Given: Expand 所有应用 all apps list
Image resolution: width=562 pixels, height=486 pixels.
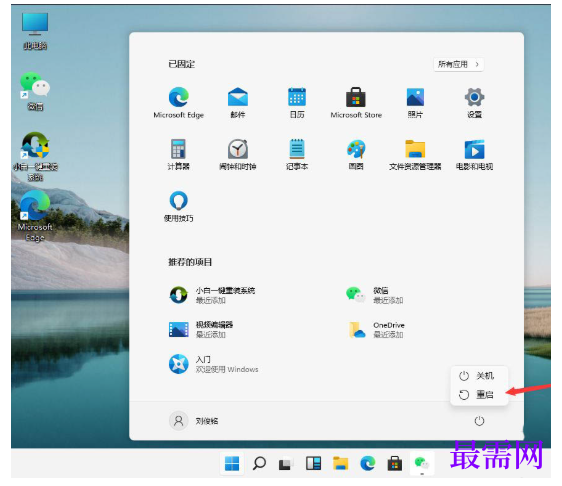Looking at the screenshot, I should (458, 65).
